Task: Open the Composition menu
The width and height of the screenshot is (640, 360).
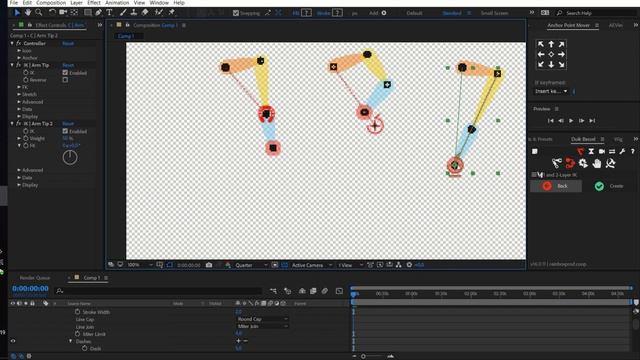Action: point(51,2)
